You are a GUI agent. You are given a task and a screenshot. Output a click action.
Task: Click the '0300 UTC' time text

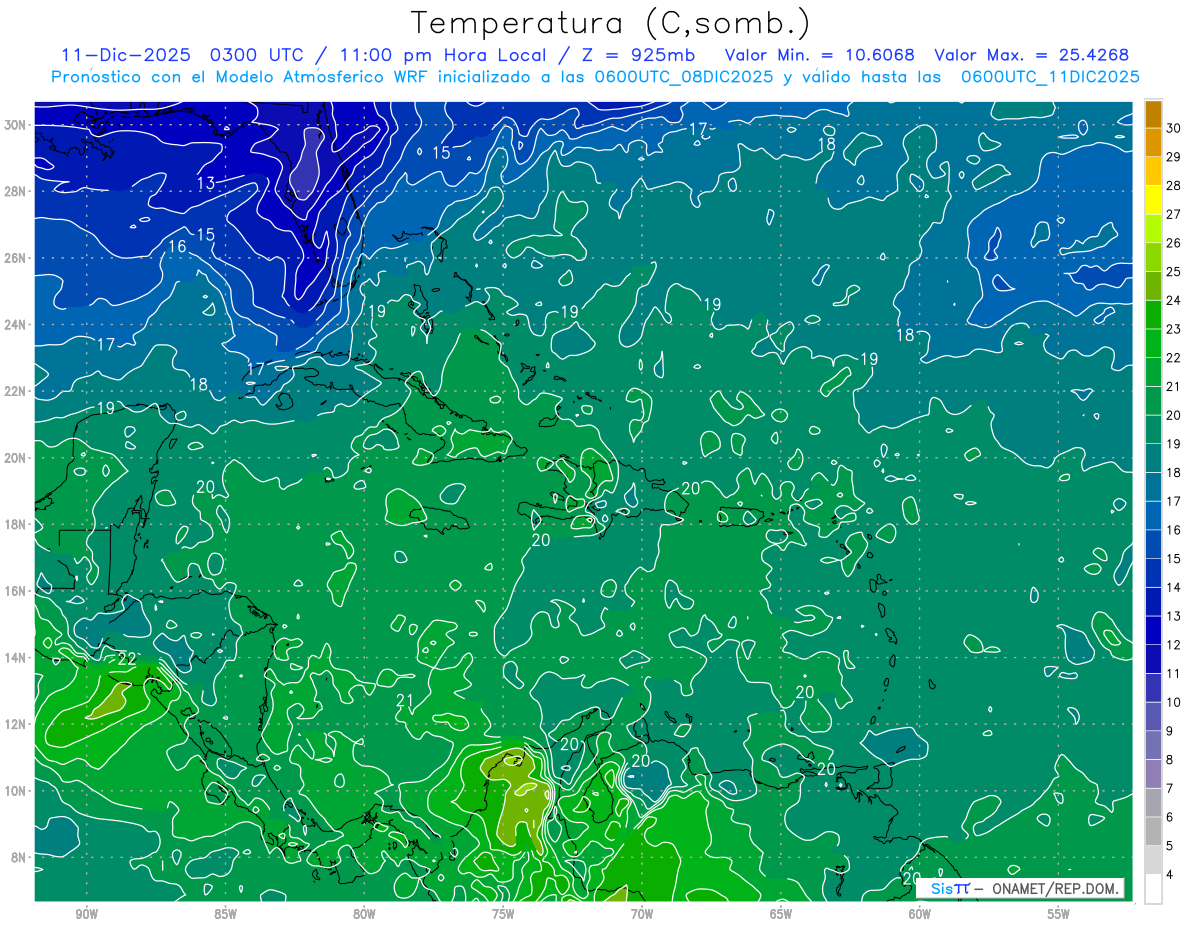[x=255, y=55]
